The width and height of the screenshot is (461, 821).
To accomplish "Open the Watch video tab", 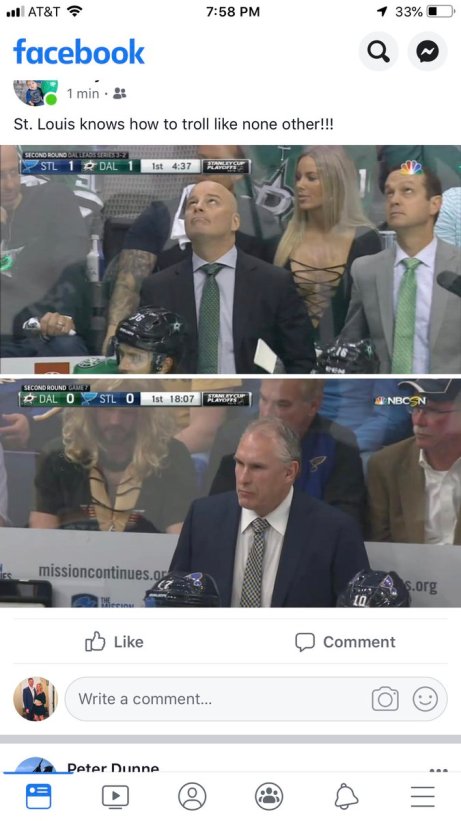I will 115,796.
